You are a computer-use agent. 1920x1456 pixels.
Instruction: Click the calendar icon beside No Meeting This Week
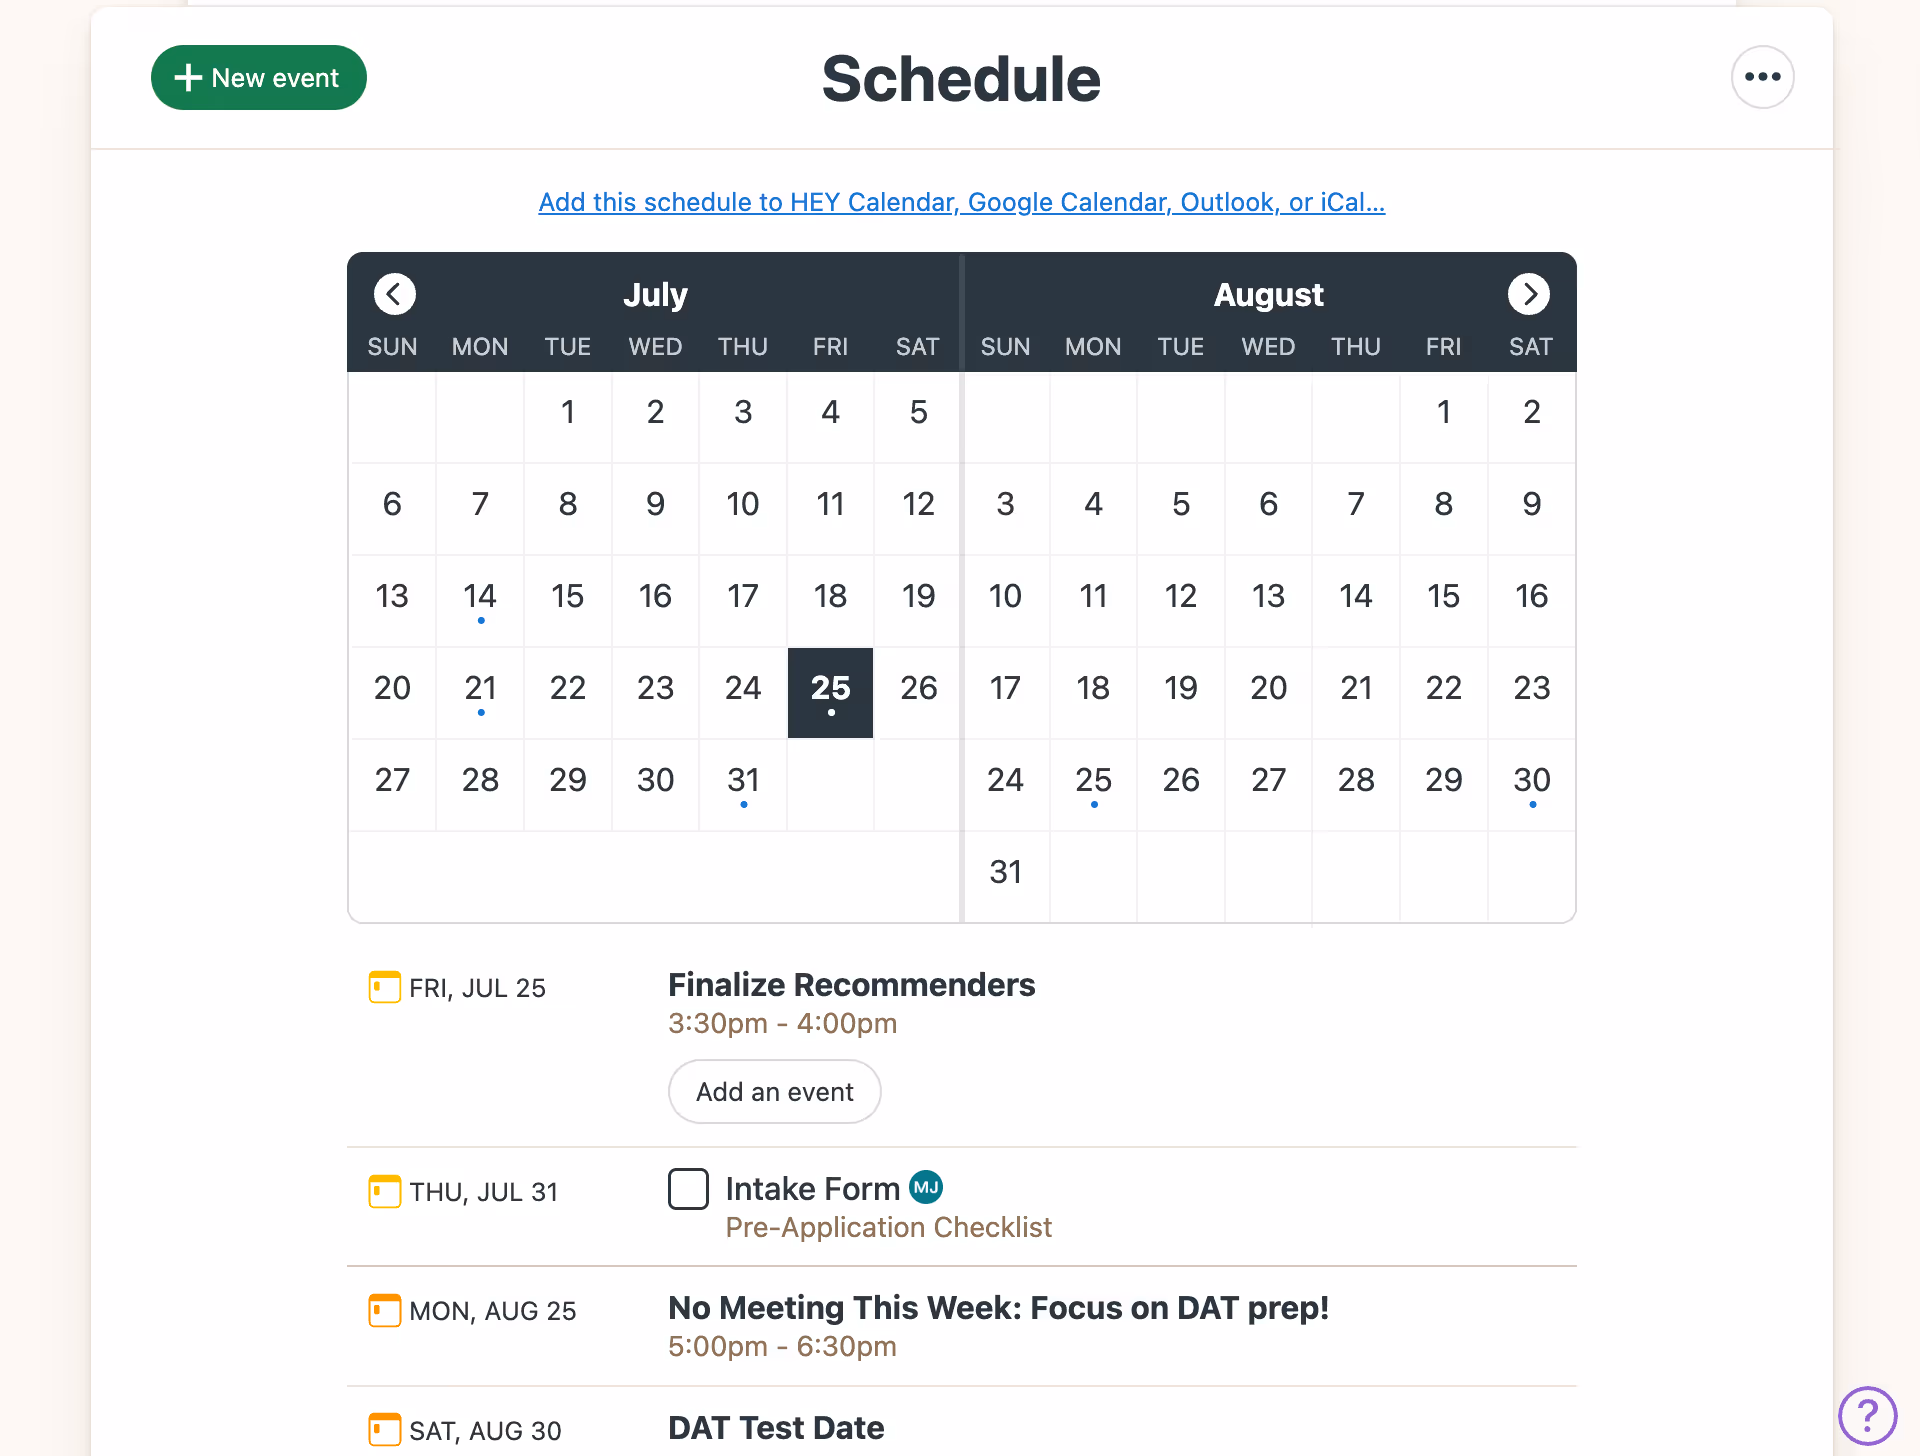[x=384, y=1310]
